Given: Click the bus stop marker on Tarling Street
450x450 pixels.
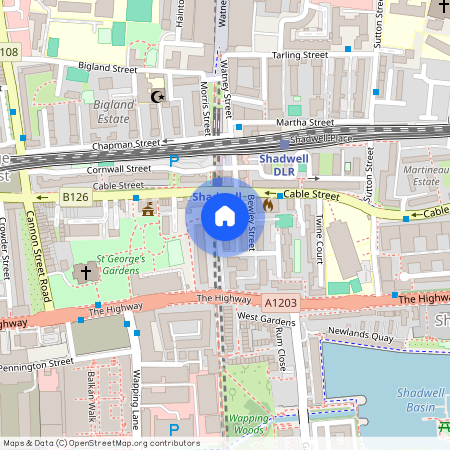Looking at the screenshot, I should pyautogui.click(x=348, y=49).
